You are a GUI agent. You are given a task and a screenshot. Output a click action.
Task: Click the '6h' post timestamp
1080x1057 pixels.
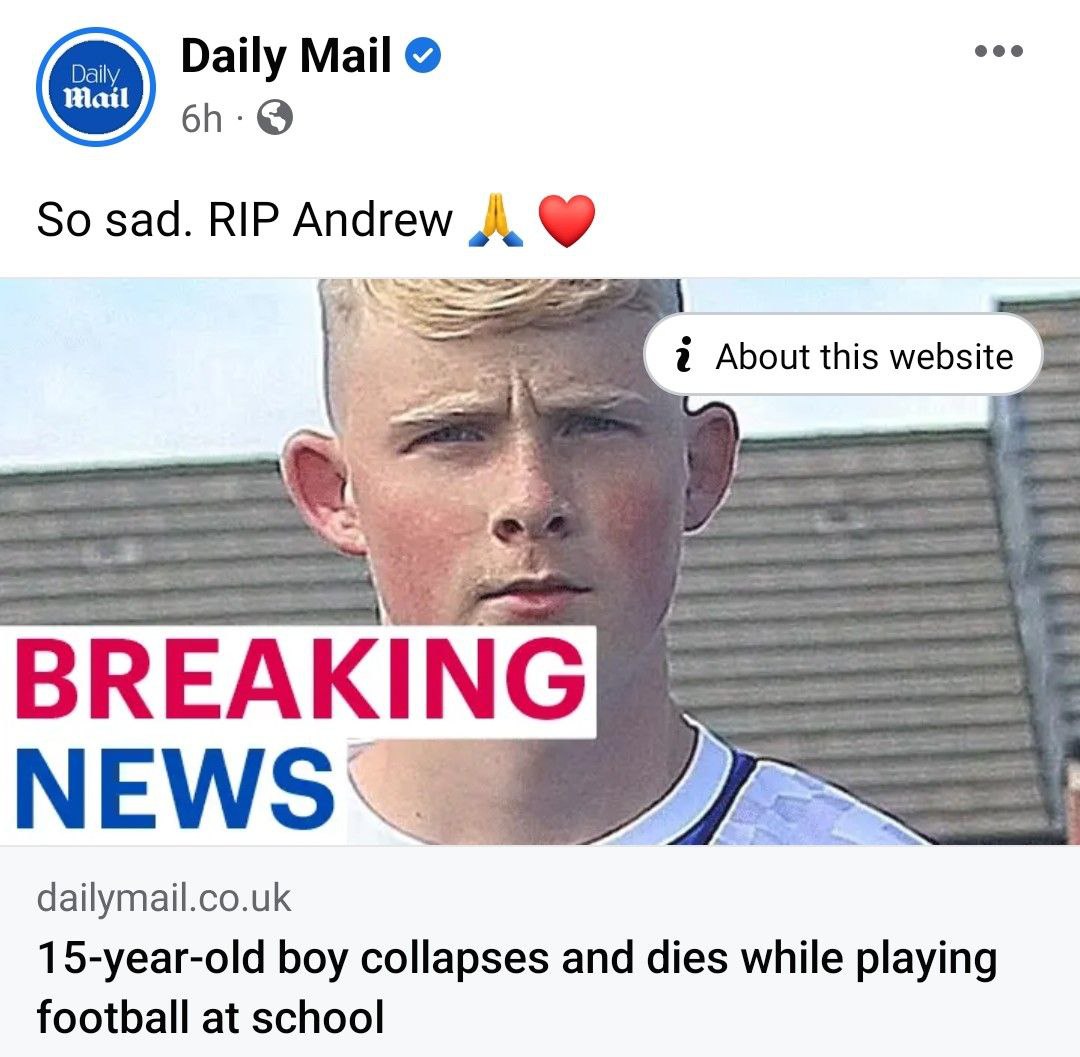click(202, 118)
